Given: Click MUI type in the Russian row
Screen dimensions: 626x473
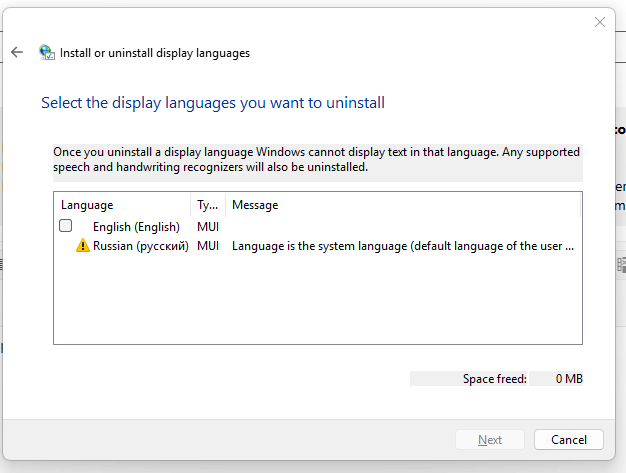Looking at the screenshot, I should [208, 246].
